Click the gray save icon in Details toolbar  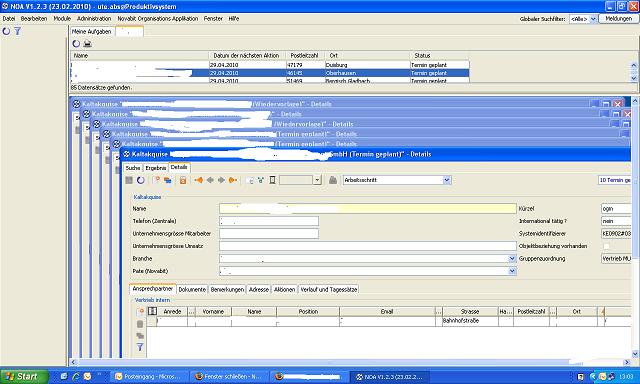129,180
